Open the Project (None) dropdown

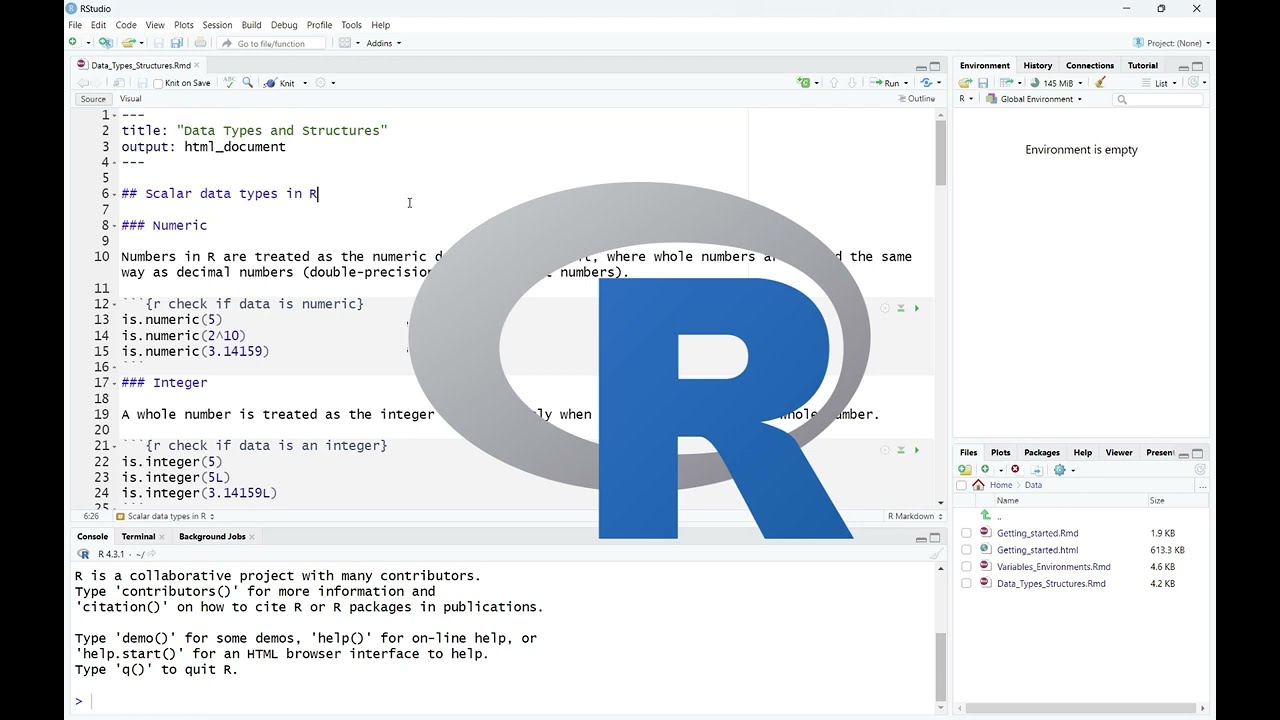coord(1172,43)
